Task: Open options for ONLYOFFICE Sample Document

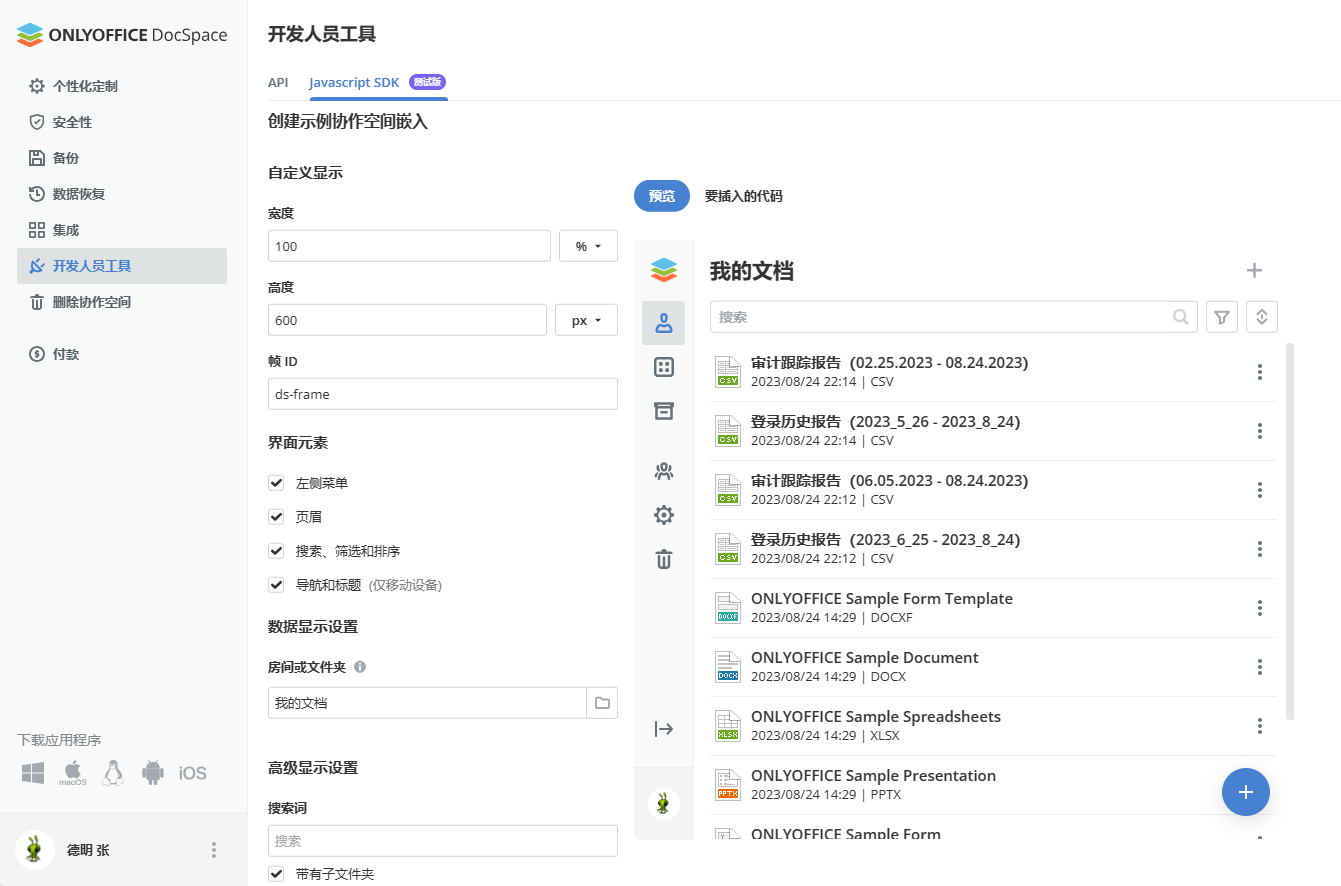Action: coord(1260,667)
